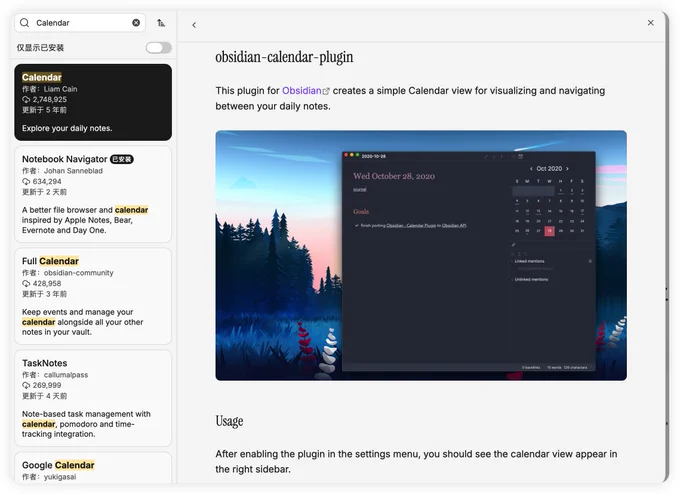Click author name Liam Cain
680x494 pixels.
click(x=60, y=89)
